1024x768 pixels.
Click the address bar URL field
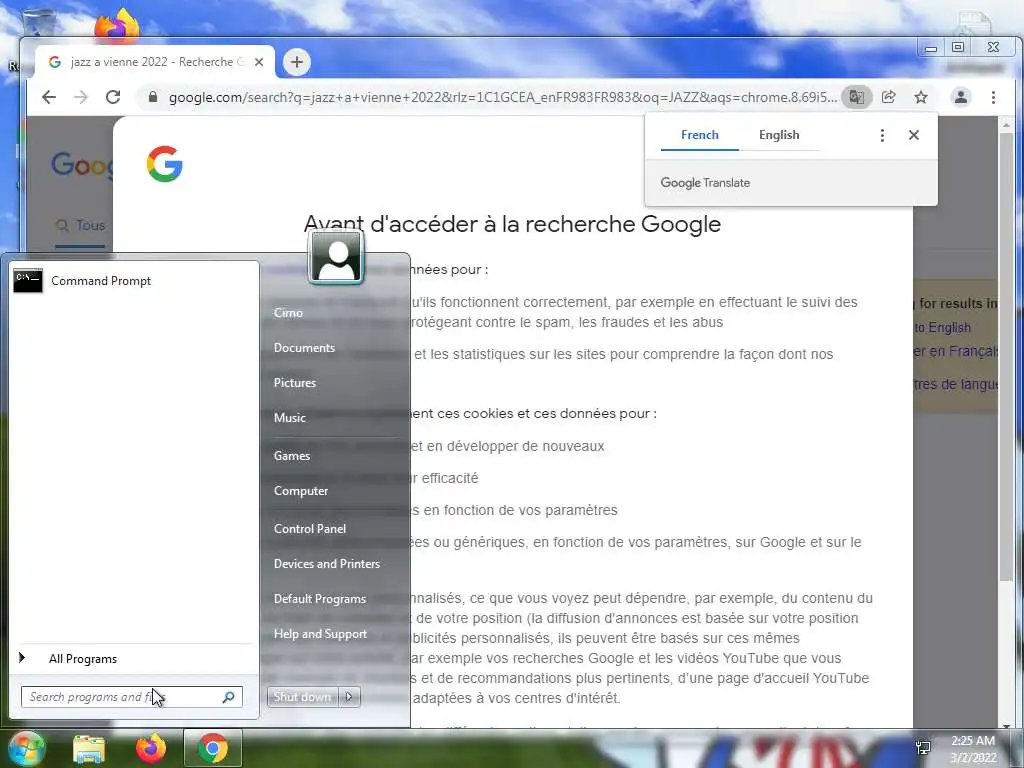[x=502, y=97]
